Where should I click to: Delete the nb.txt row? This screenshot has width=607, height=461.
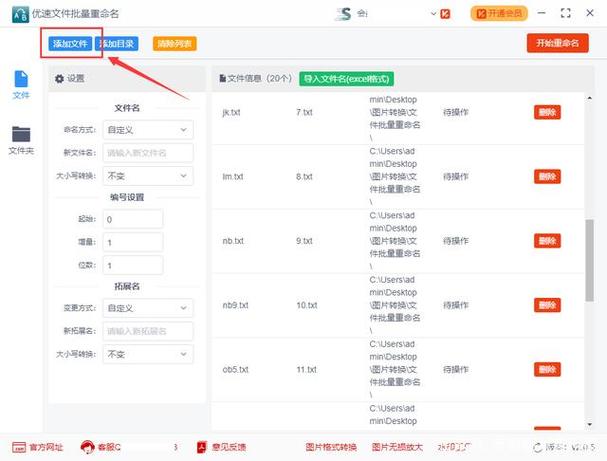tap(547, 241)
